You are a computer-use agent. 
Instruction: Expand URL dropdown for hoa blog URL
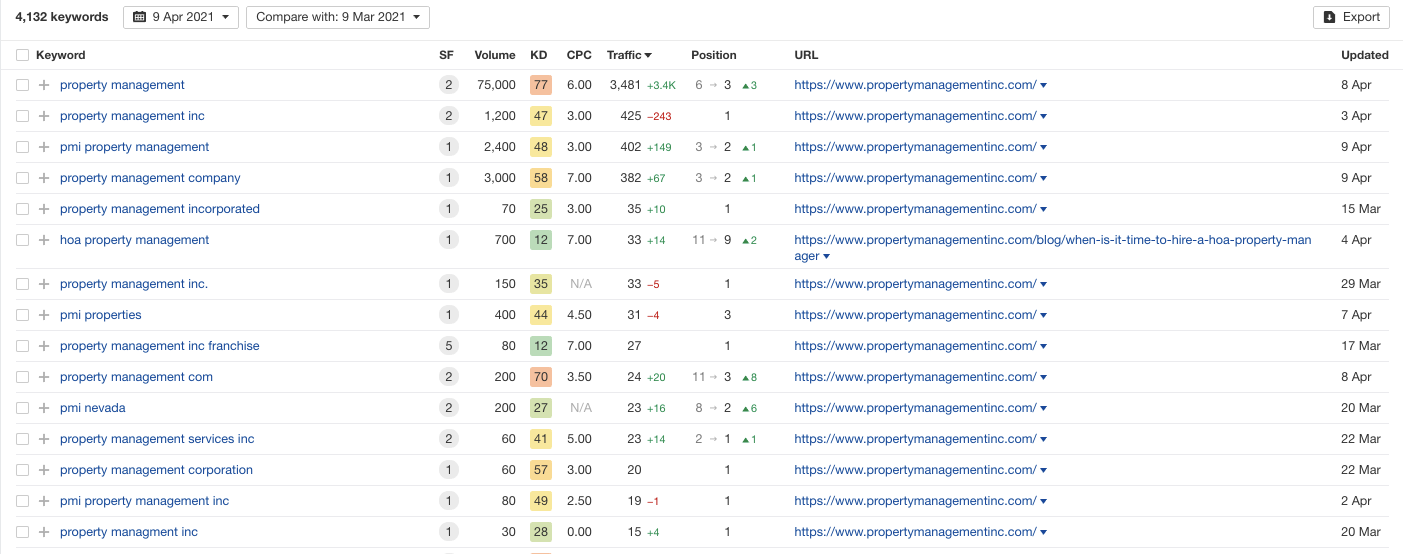pyautogui.click(x=827, y=257)
